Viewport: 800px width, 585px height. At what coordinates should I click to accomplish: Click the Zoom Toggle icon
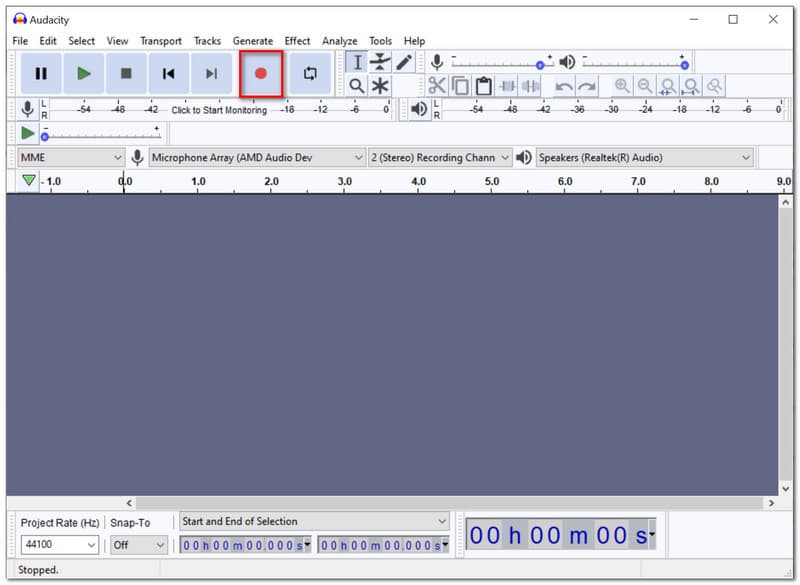pyautogui.click(x=715, y=86)
